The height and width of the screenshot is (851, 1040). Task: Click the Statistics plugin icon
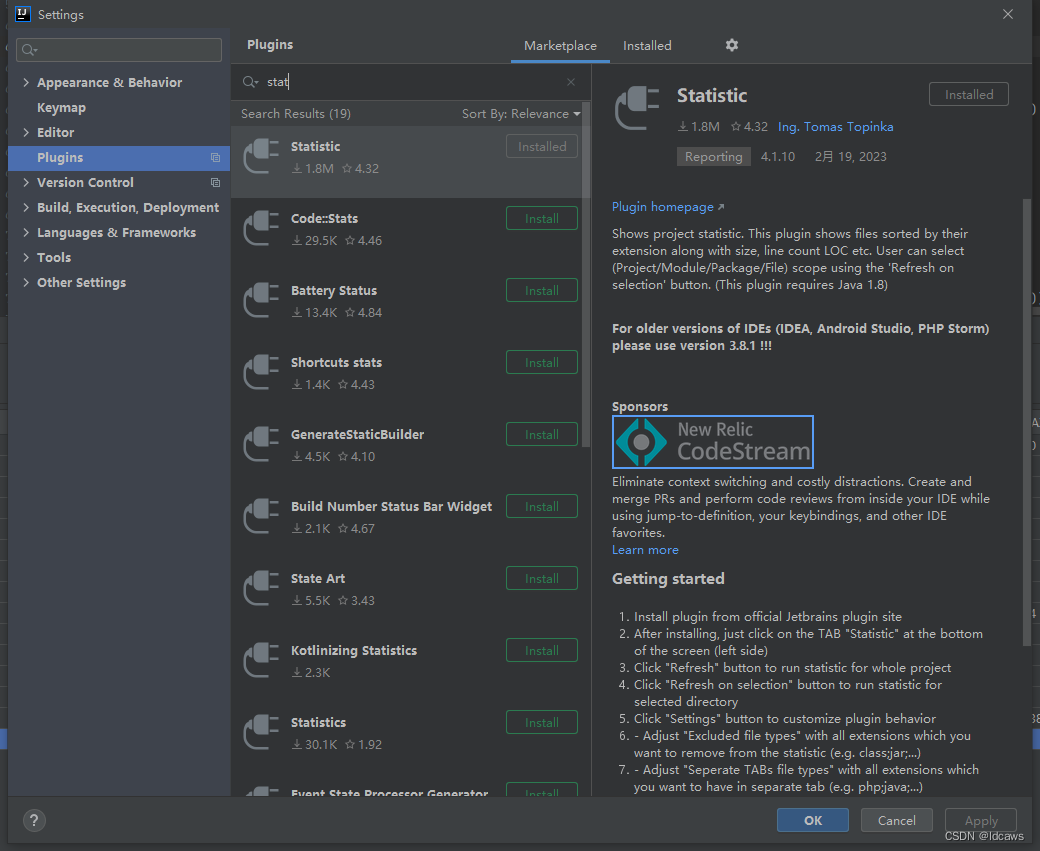tap(261, 732)
